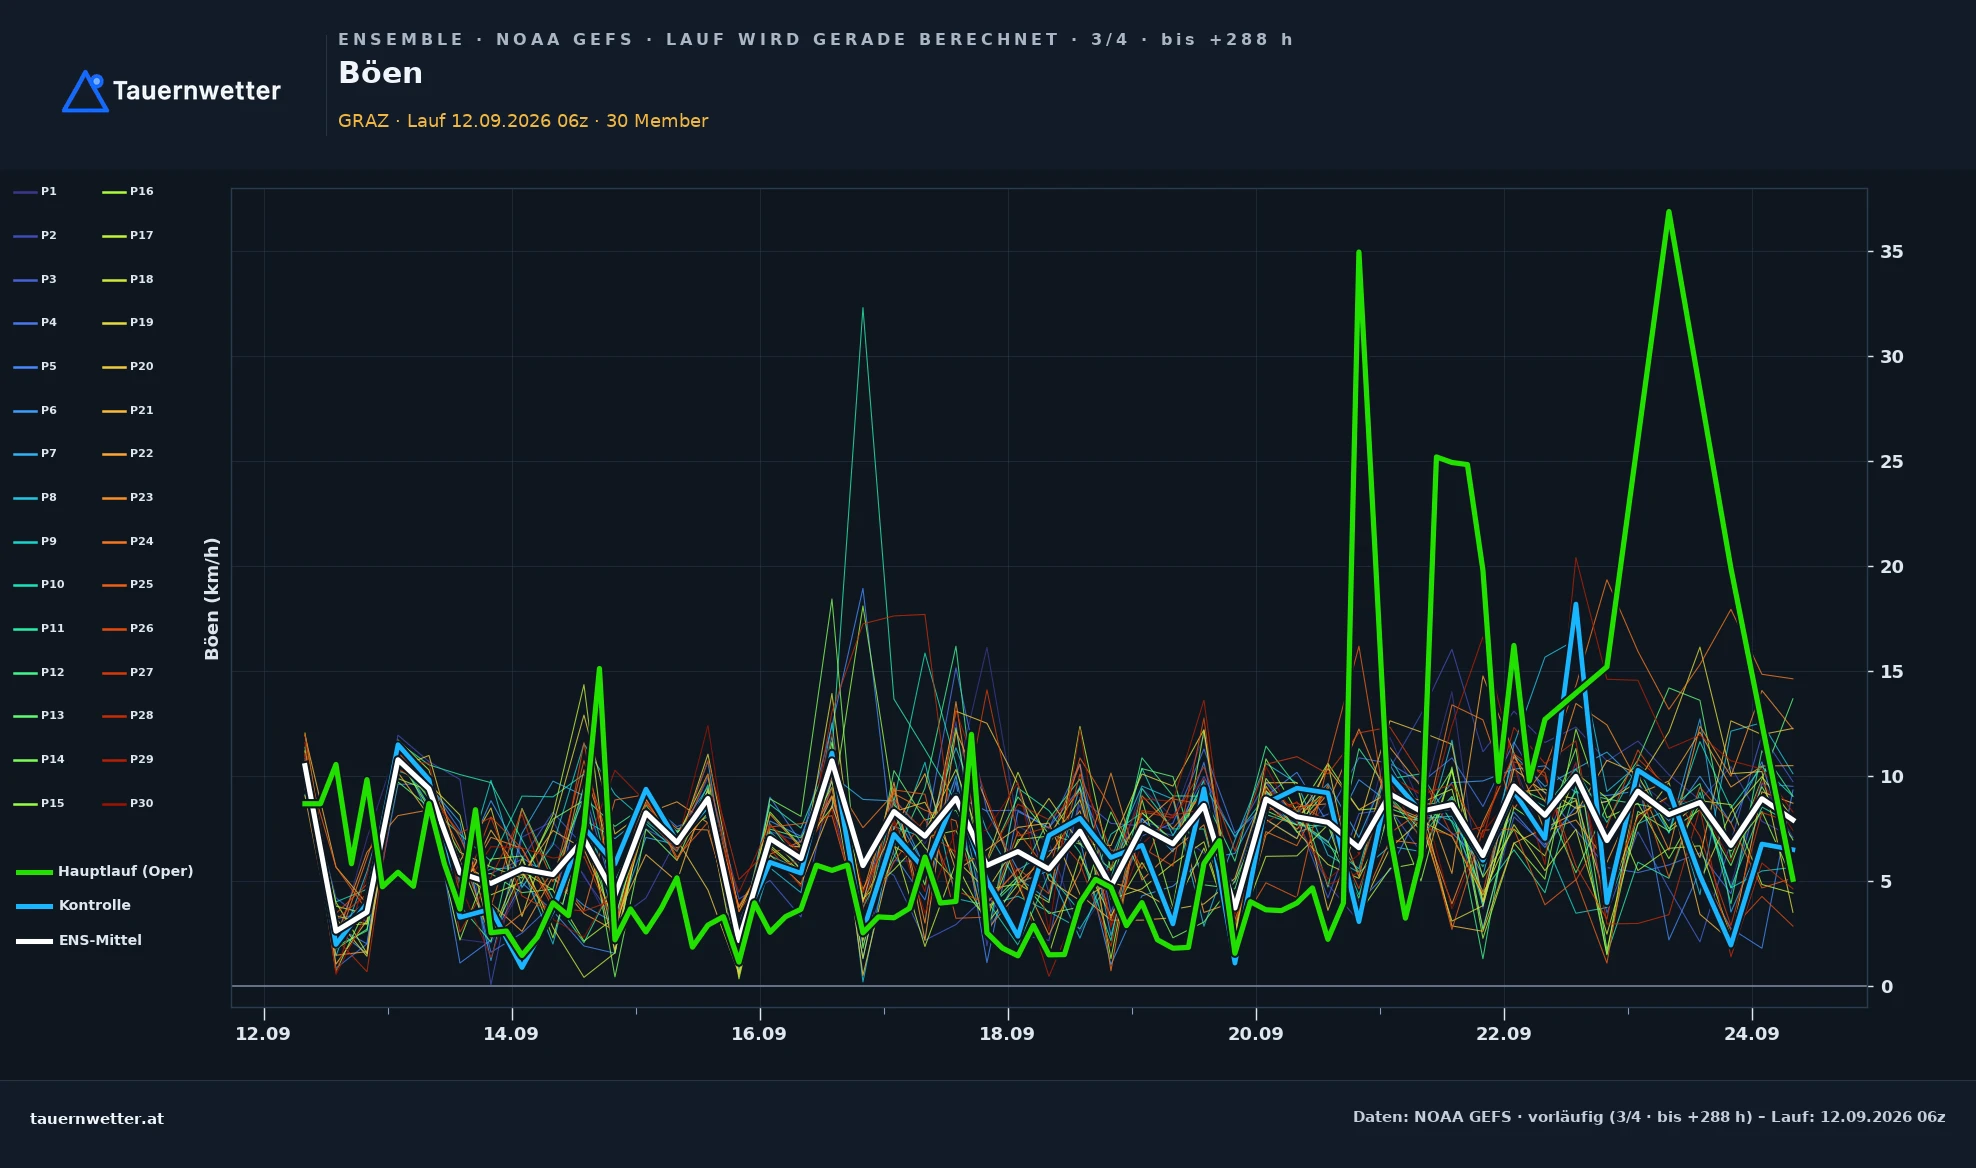Highlight member P28 via the legend
This screenshot has width=1976, height=1168.
[x=128, y=715]
